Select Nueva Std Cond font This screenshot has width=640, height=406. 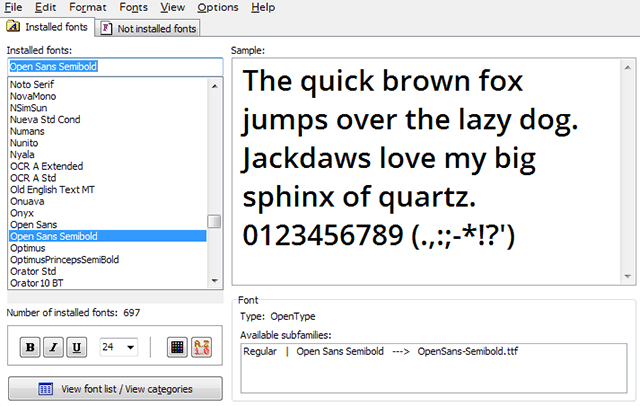coord(108,120)
